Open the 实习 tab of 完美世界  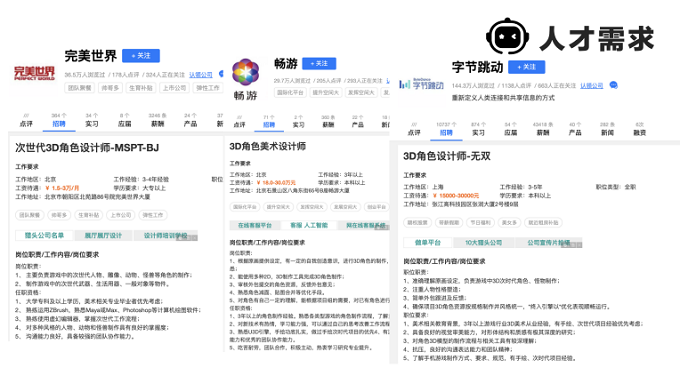[x=92, y=121]
